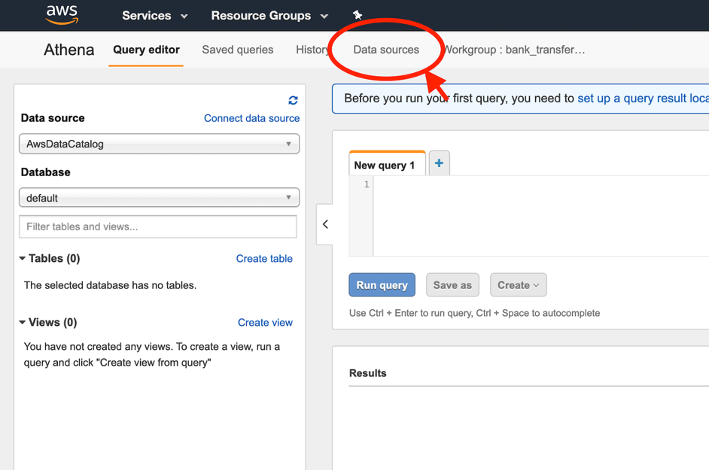Viewport: 710px width, 470px height.
Task: Open the Data sources tab
Action: pyautogui.click(x=386, y=50)
